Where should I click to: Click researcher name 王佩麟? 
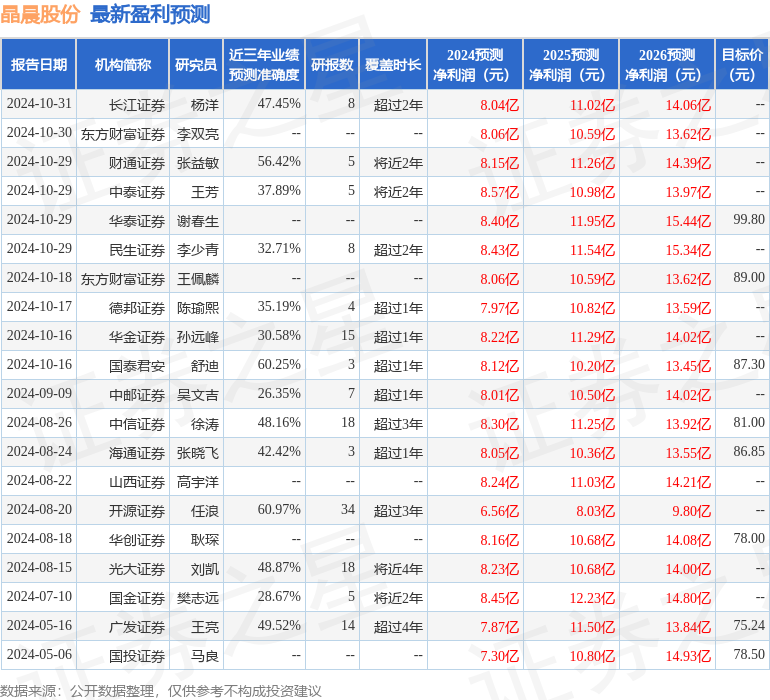(198, 279)
